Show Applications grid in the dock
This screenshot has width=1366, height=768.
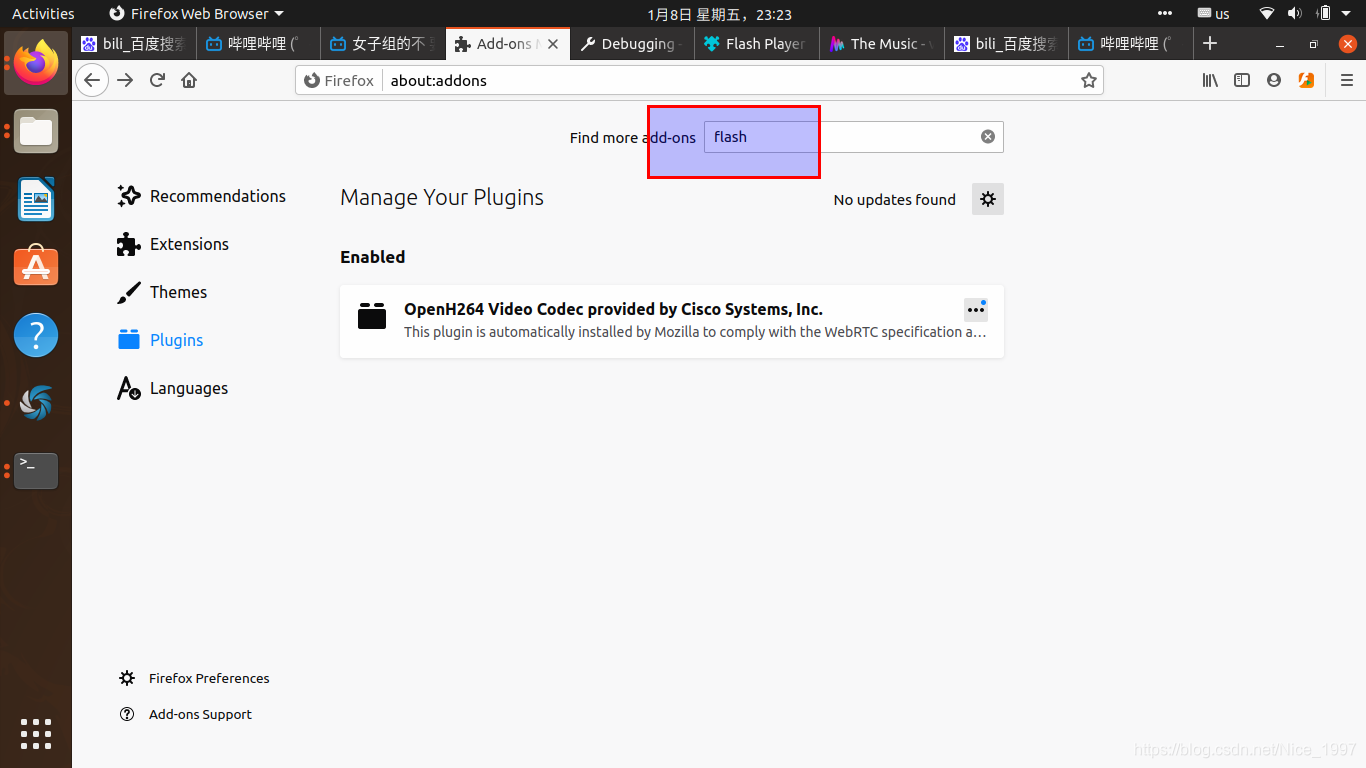tap(36, 734)
